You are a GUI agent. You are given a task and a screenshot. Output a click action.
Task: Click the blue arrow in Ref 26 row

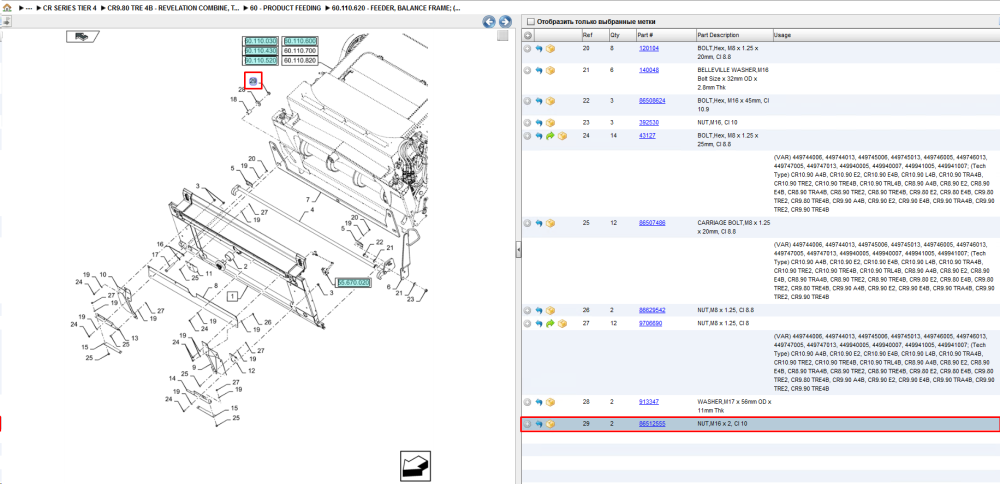pyautogui.click(x=539, y=311)
